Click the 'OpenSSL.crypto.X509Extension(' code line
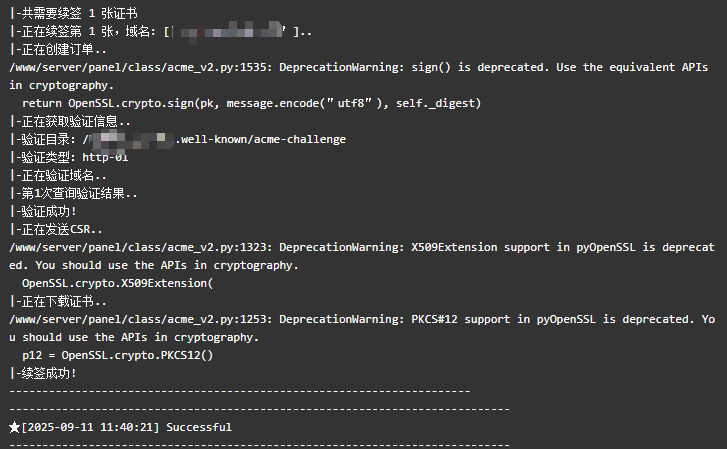 [118, 283]
